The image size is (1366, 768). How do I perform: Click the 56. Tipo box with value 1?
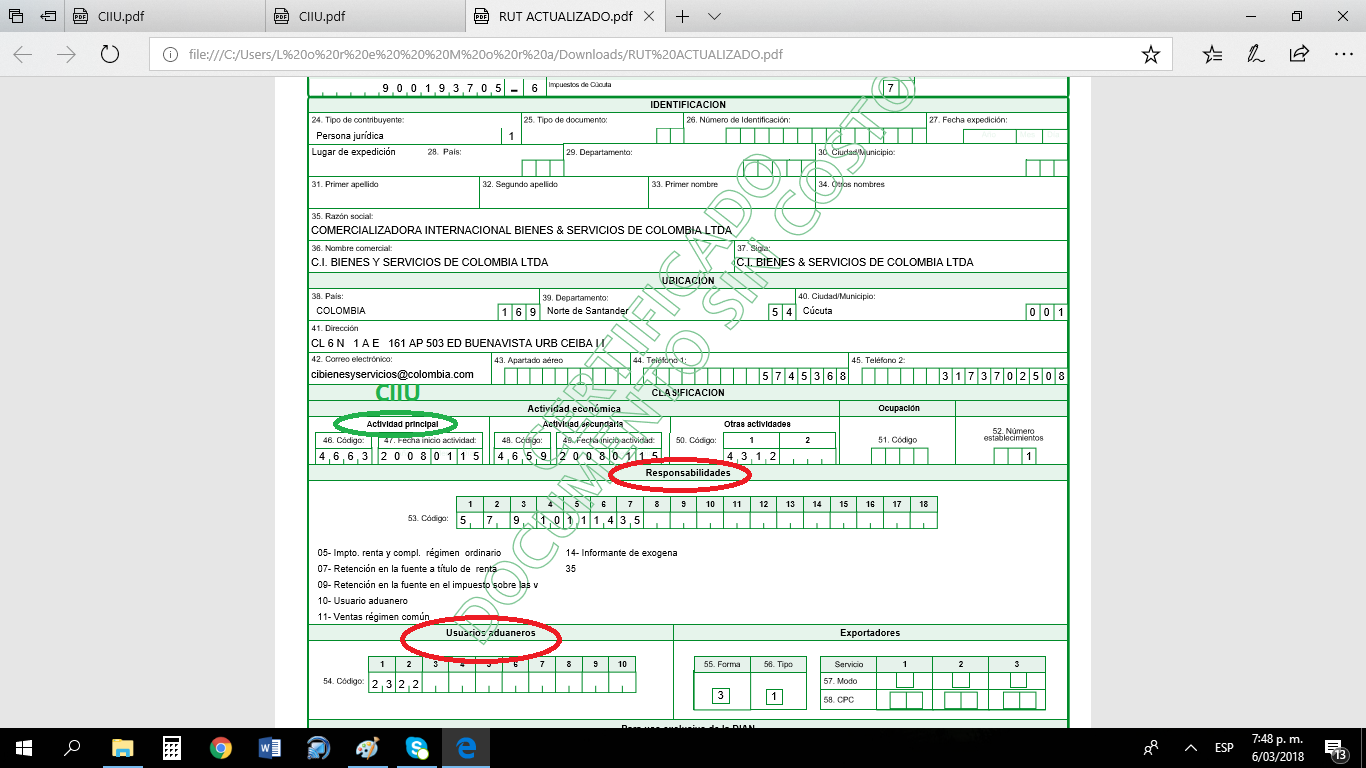click(775, 696)
